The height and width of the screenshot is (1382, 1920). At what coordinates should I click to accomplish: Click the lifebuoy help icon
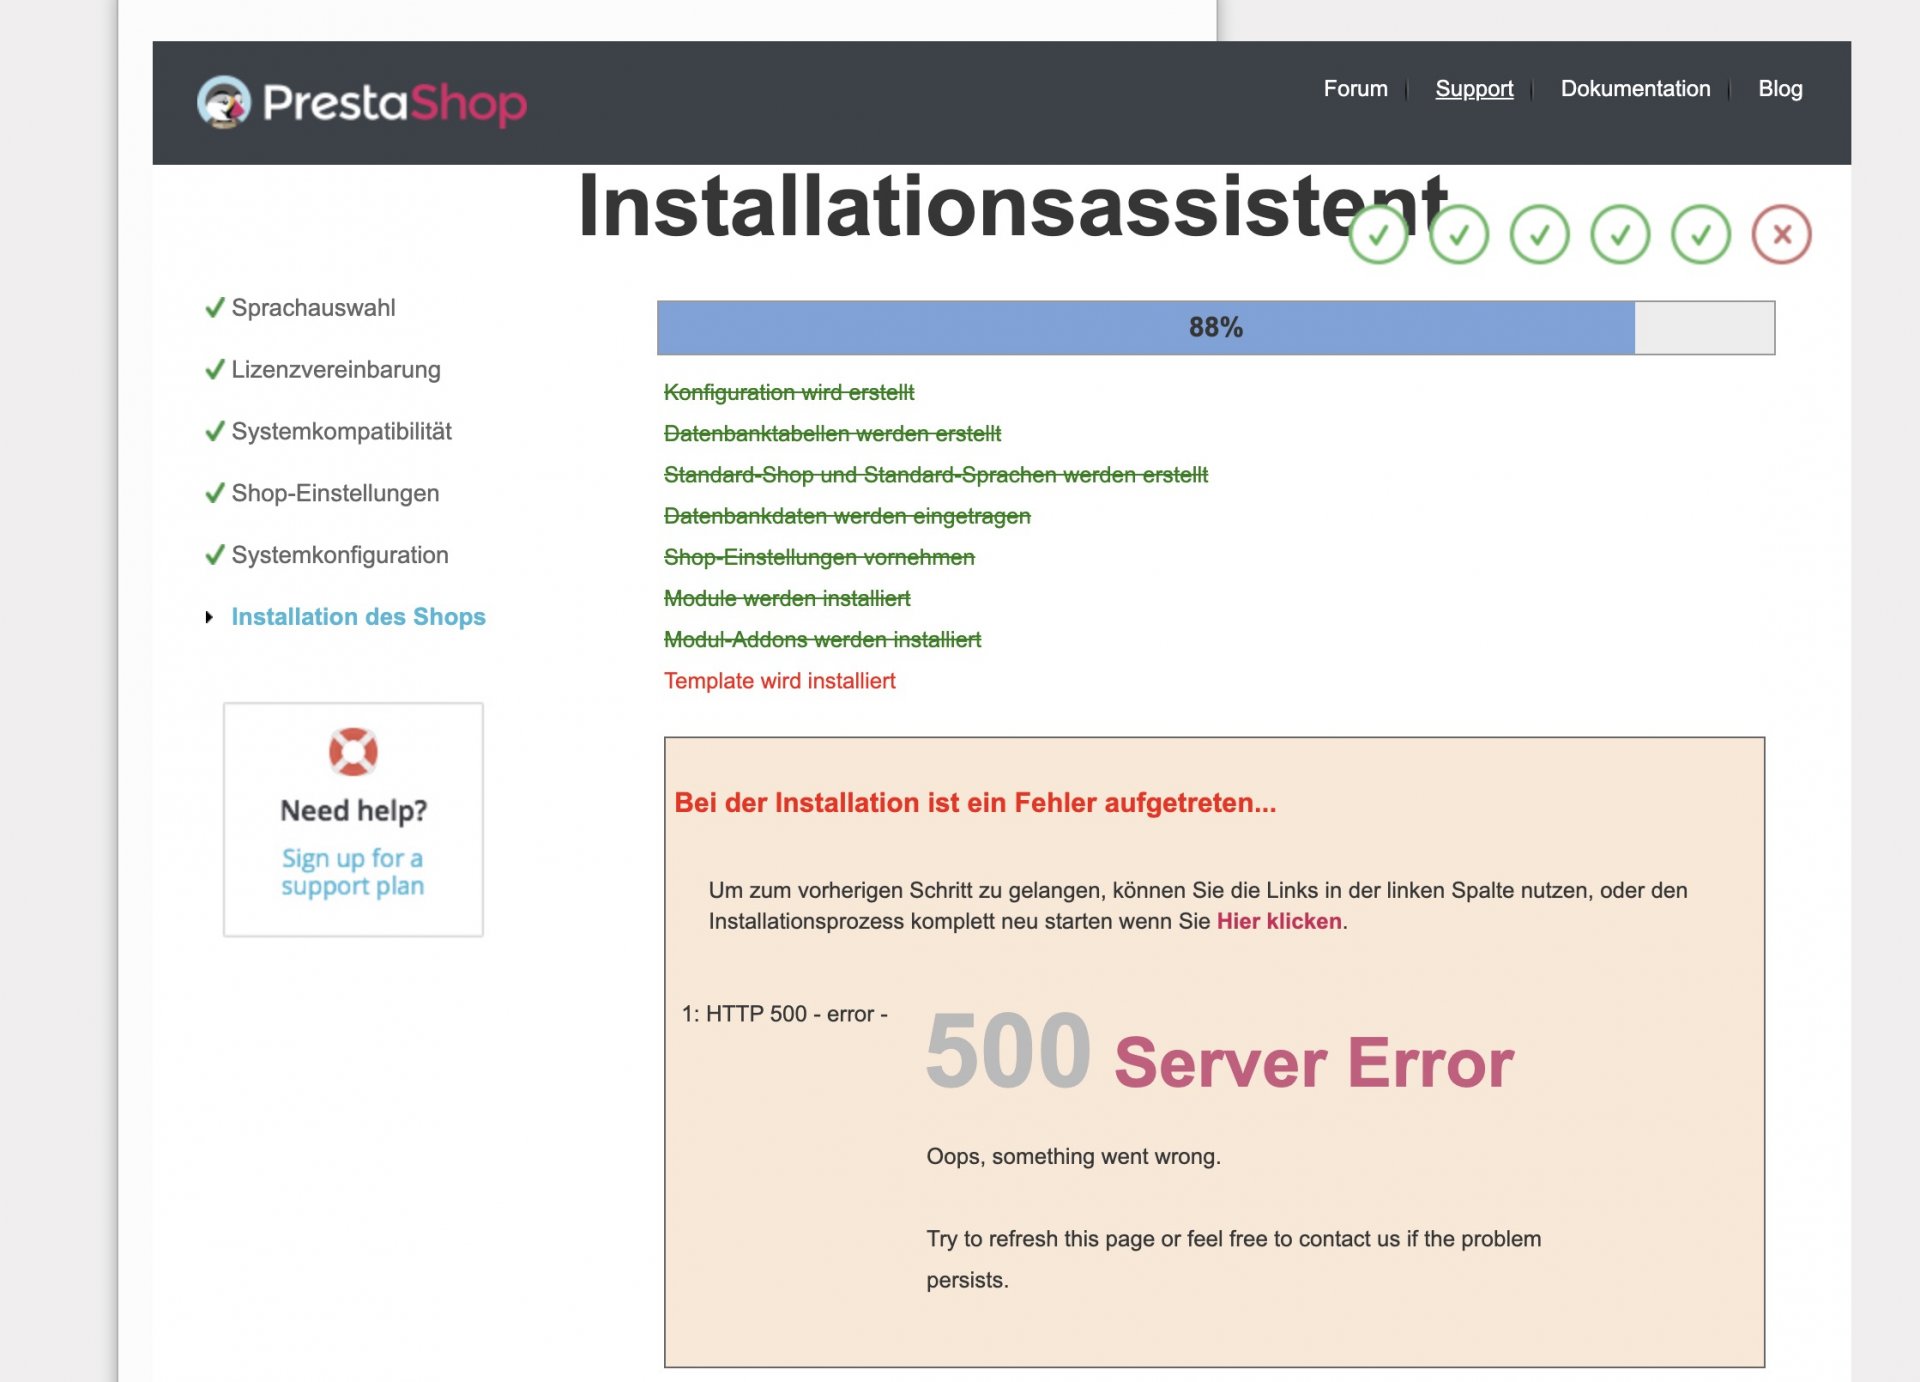(x=353, y=752)
